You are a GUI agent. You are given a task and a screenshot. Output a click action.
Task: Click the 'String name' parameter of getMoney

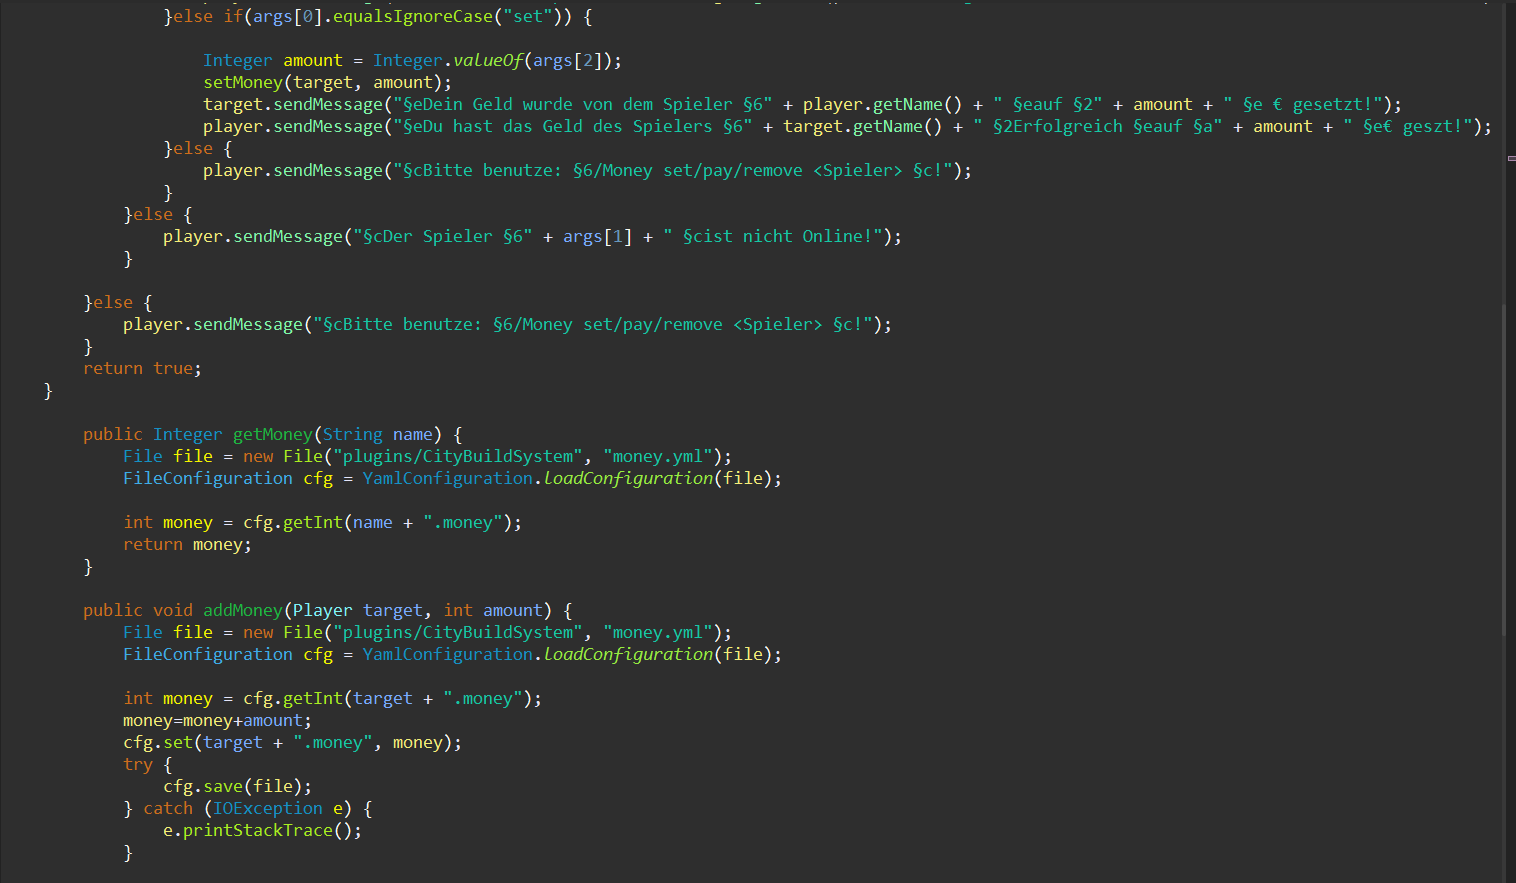coord(377,434)
